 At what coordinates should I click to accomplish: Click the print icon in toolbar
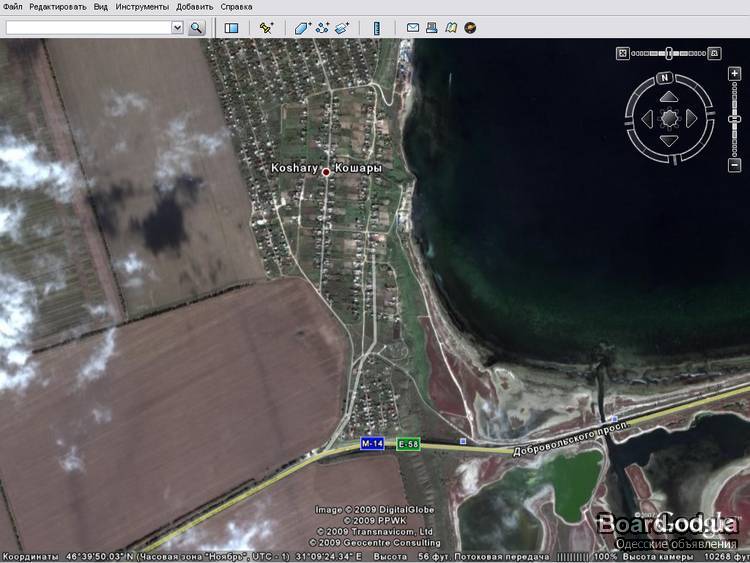[x=431, y=28]
